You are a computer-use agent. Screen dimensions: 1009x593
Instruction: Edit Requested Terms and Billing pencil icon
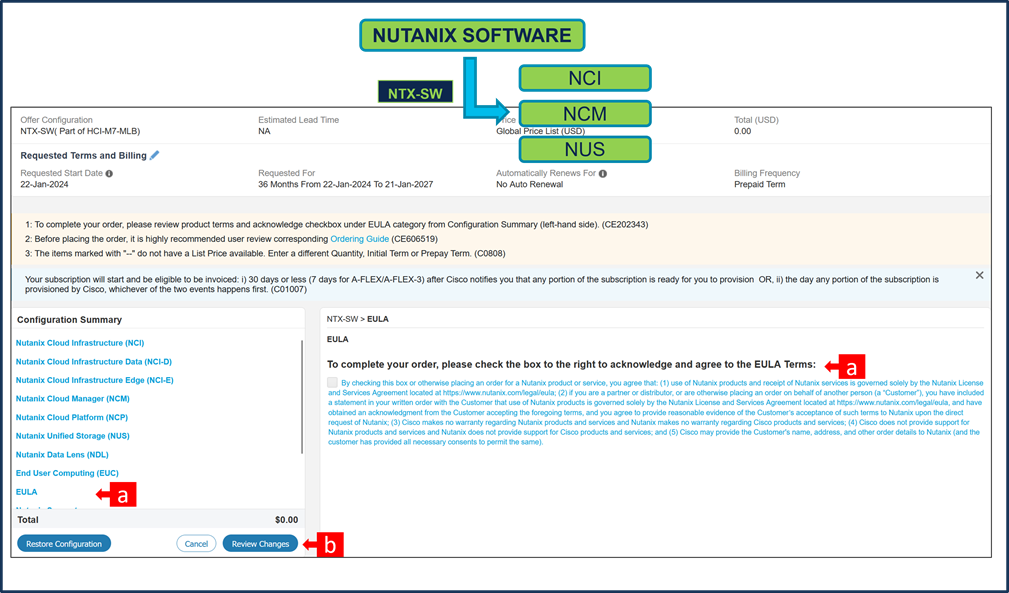pos(154,156)
